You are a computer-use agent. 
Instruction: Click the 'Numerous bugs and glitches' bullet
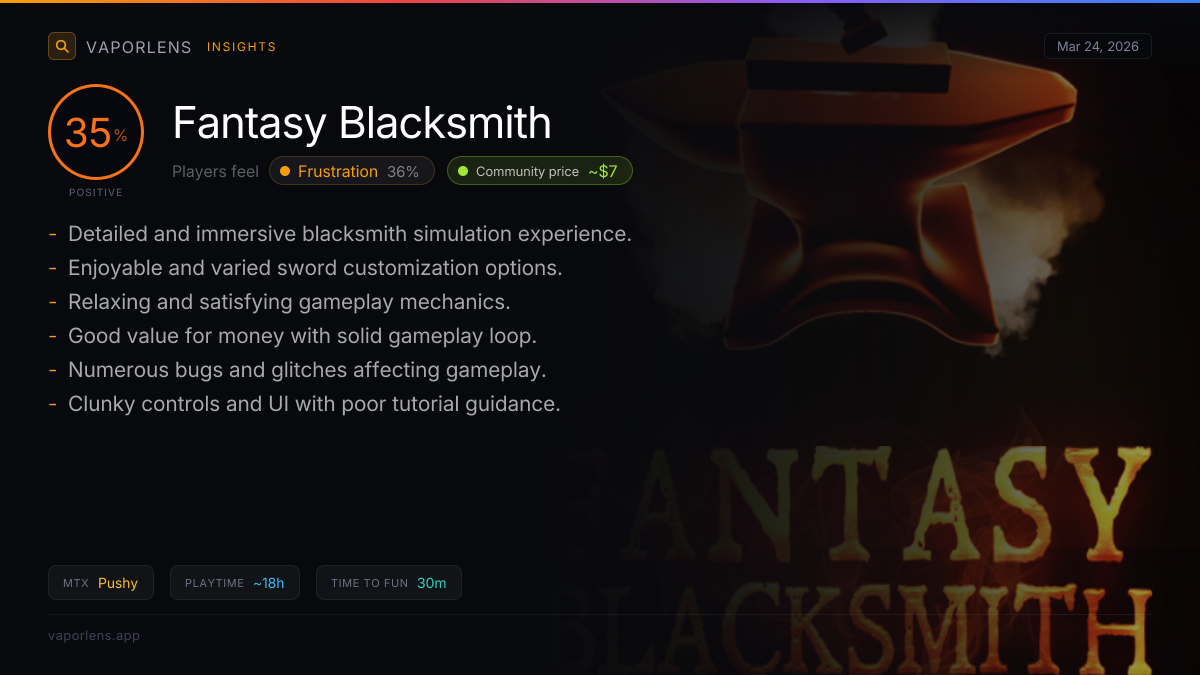(x=298, y=370)
